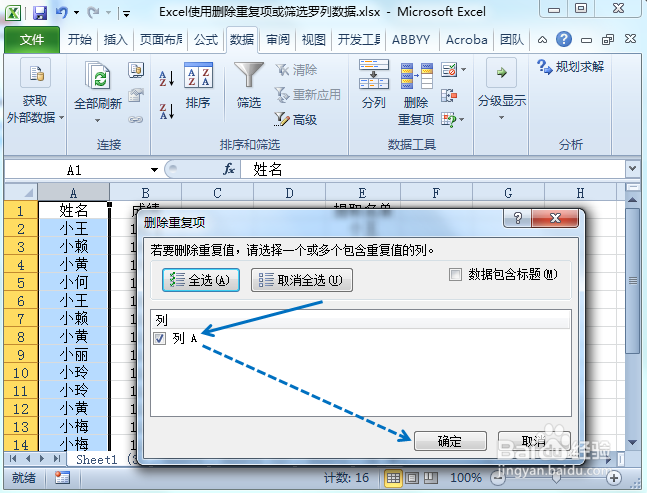The width and height of the screenshot is (647, 493).
Task: Close the Remove Duplicates dialog
Action: click(x=555, y=218)
